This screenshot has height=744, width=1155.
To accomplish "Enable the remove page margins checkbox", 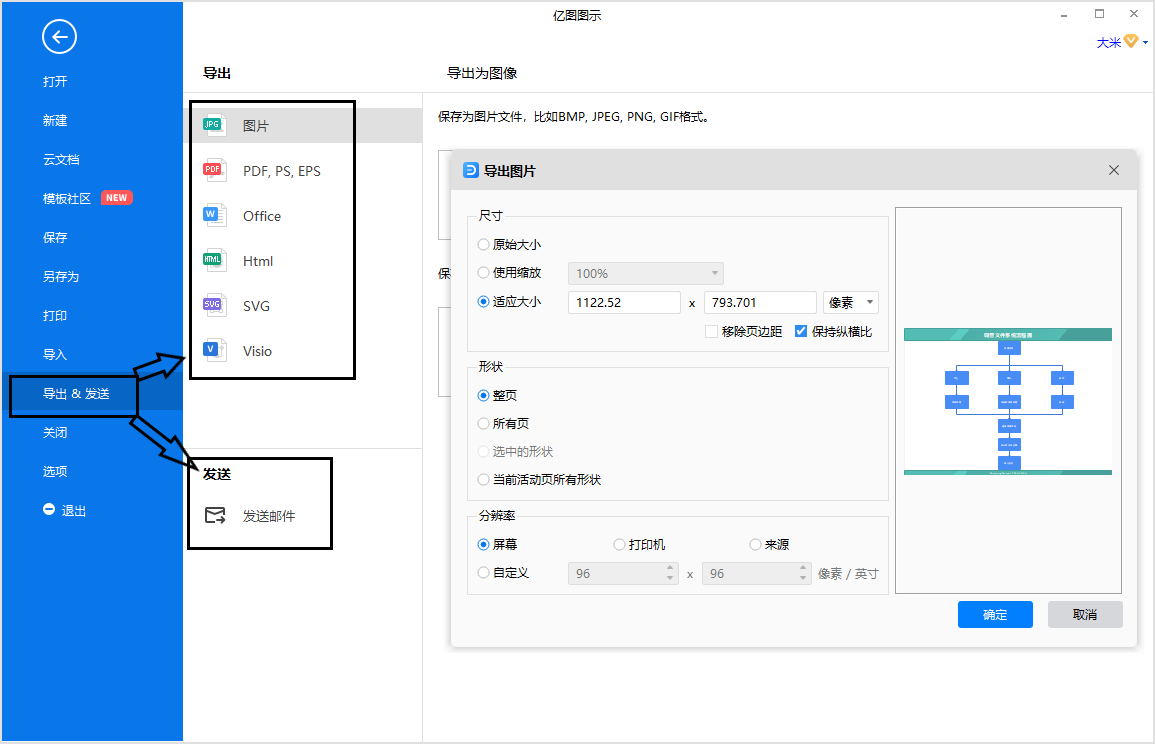I will tap(712, 331).
